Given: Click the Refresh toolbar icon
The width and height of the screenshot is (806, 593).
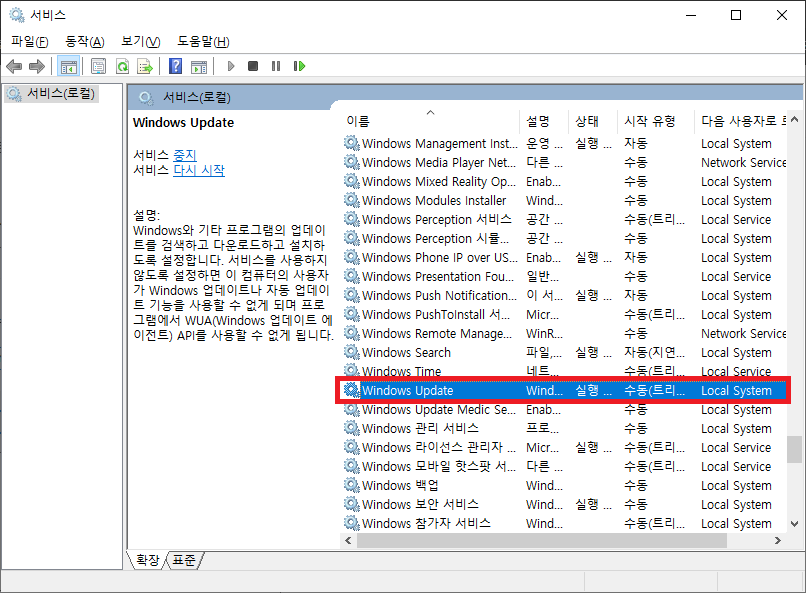Looking at the screenshot, I should pos(122,66).
